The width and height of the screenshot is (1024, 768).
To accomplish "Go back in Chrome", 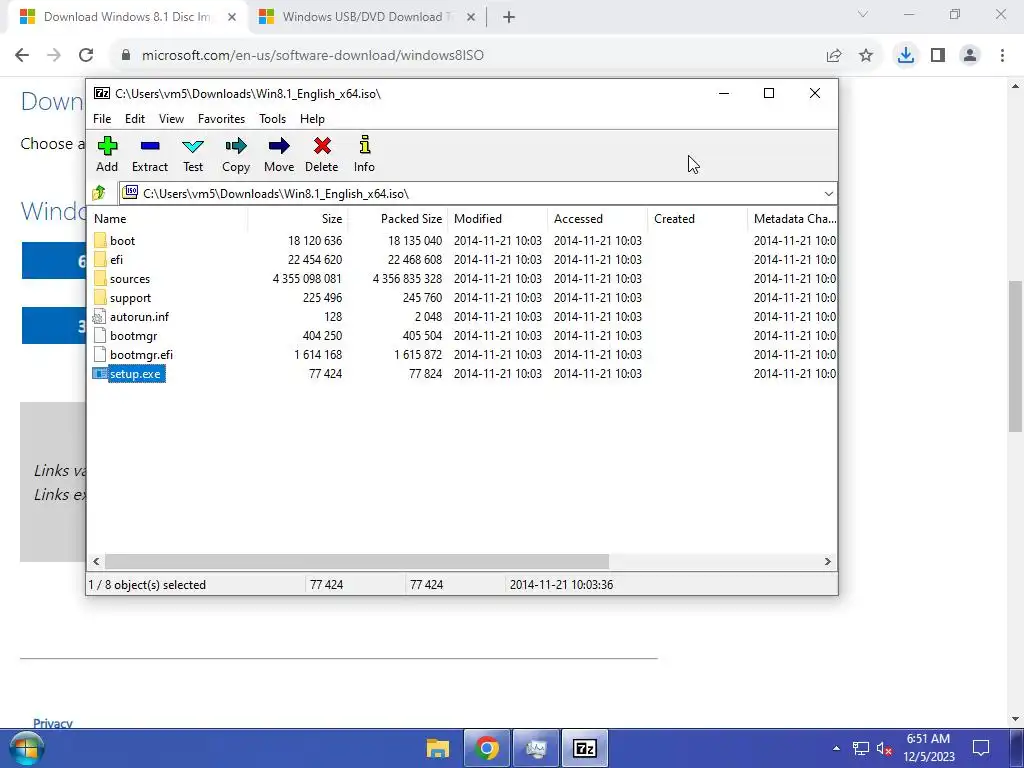I will click(22, 55).
